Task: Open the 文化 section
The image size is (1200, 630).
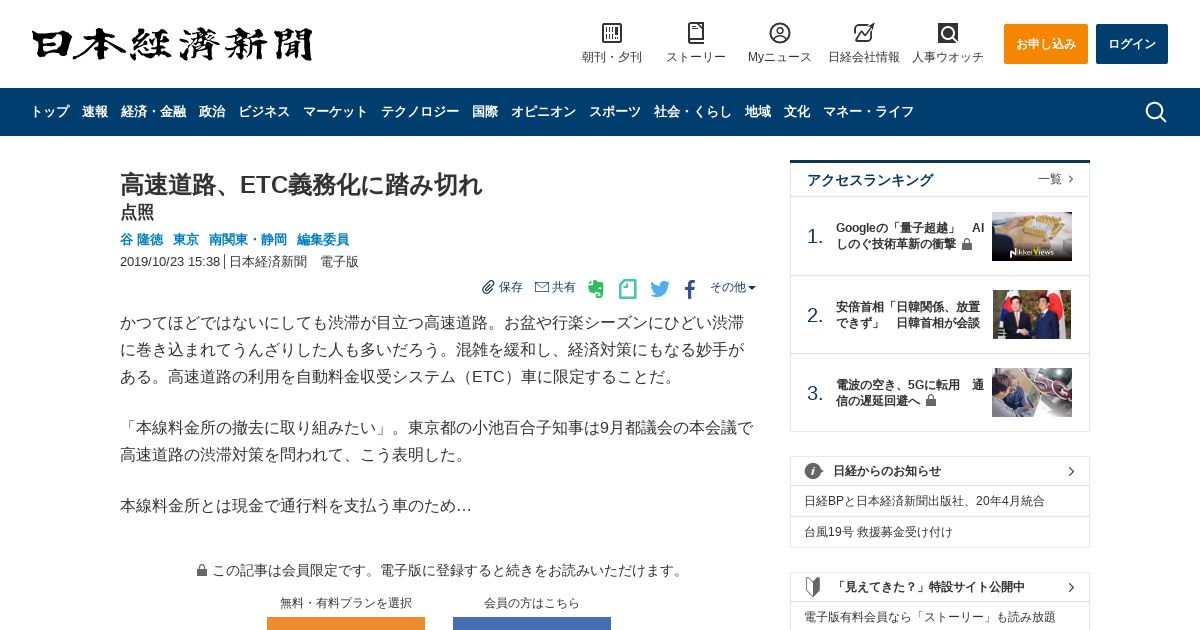Action: [797, 112]
